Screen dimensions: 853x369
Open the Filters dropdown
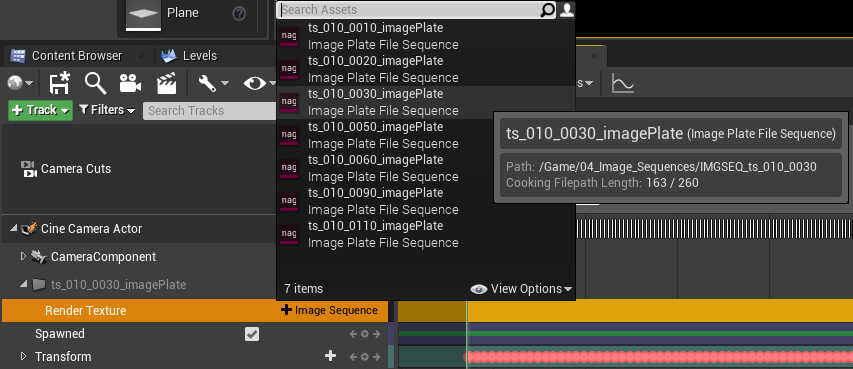pyautogui.click(x=107, y=110)
